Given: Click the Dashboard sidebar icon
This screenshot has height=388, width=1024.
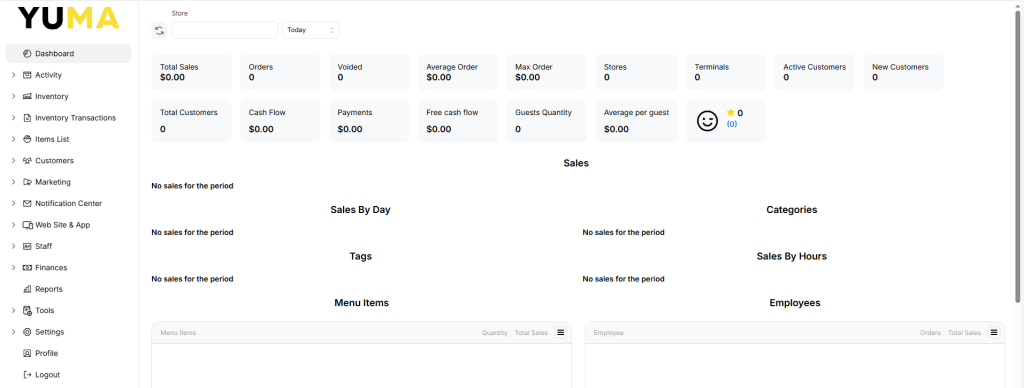Looking at the screenshot, I should [x=27, y=54].
